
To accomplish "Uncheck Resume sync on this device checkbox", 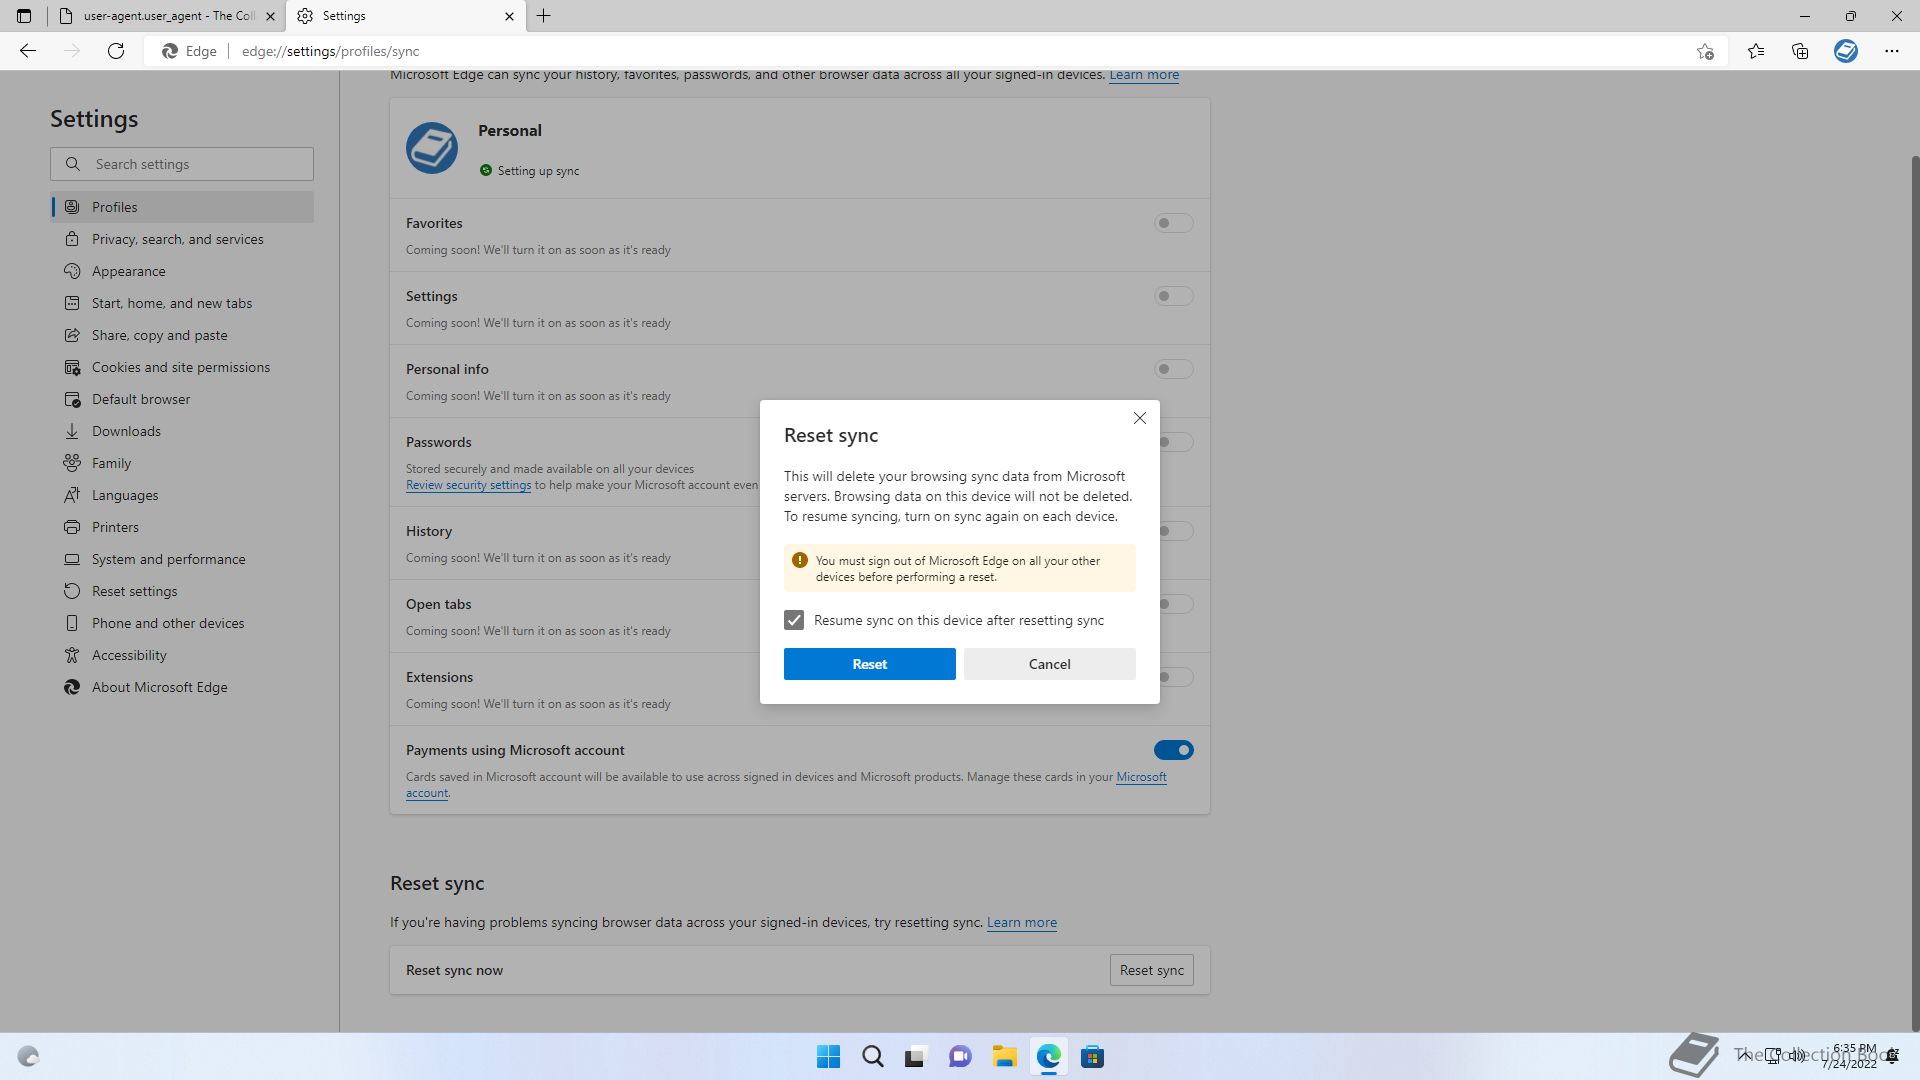I will click(794, 620).
